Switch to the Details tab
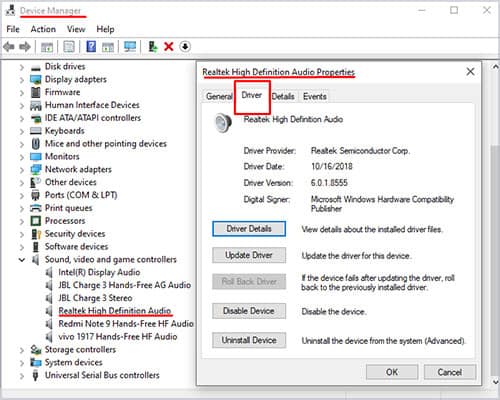The image size is (500, 400). [x=283, y=97]
